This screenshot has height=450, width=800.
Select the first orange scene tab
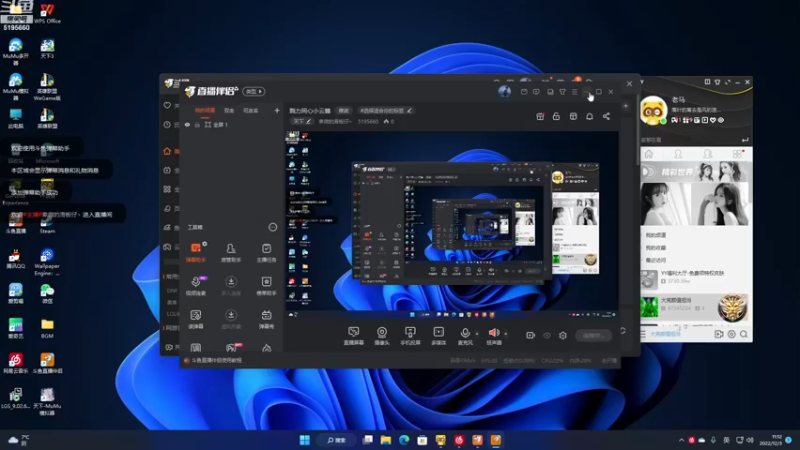coord(205,110)
